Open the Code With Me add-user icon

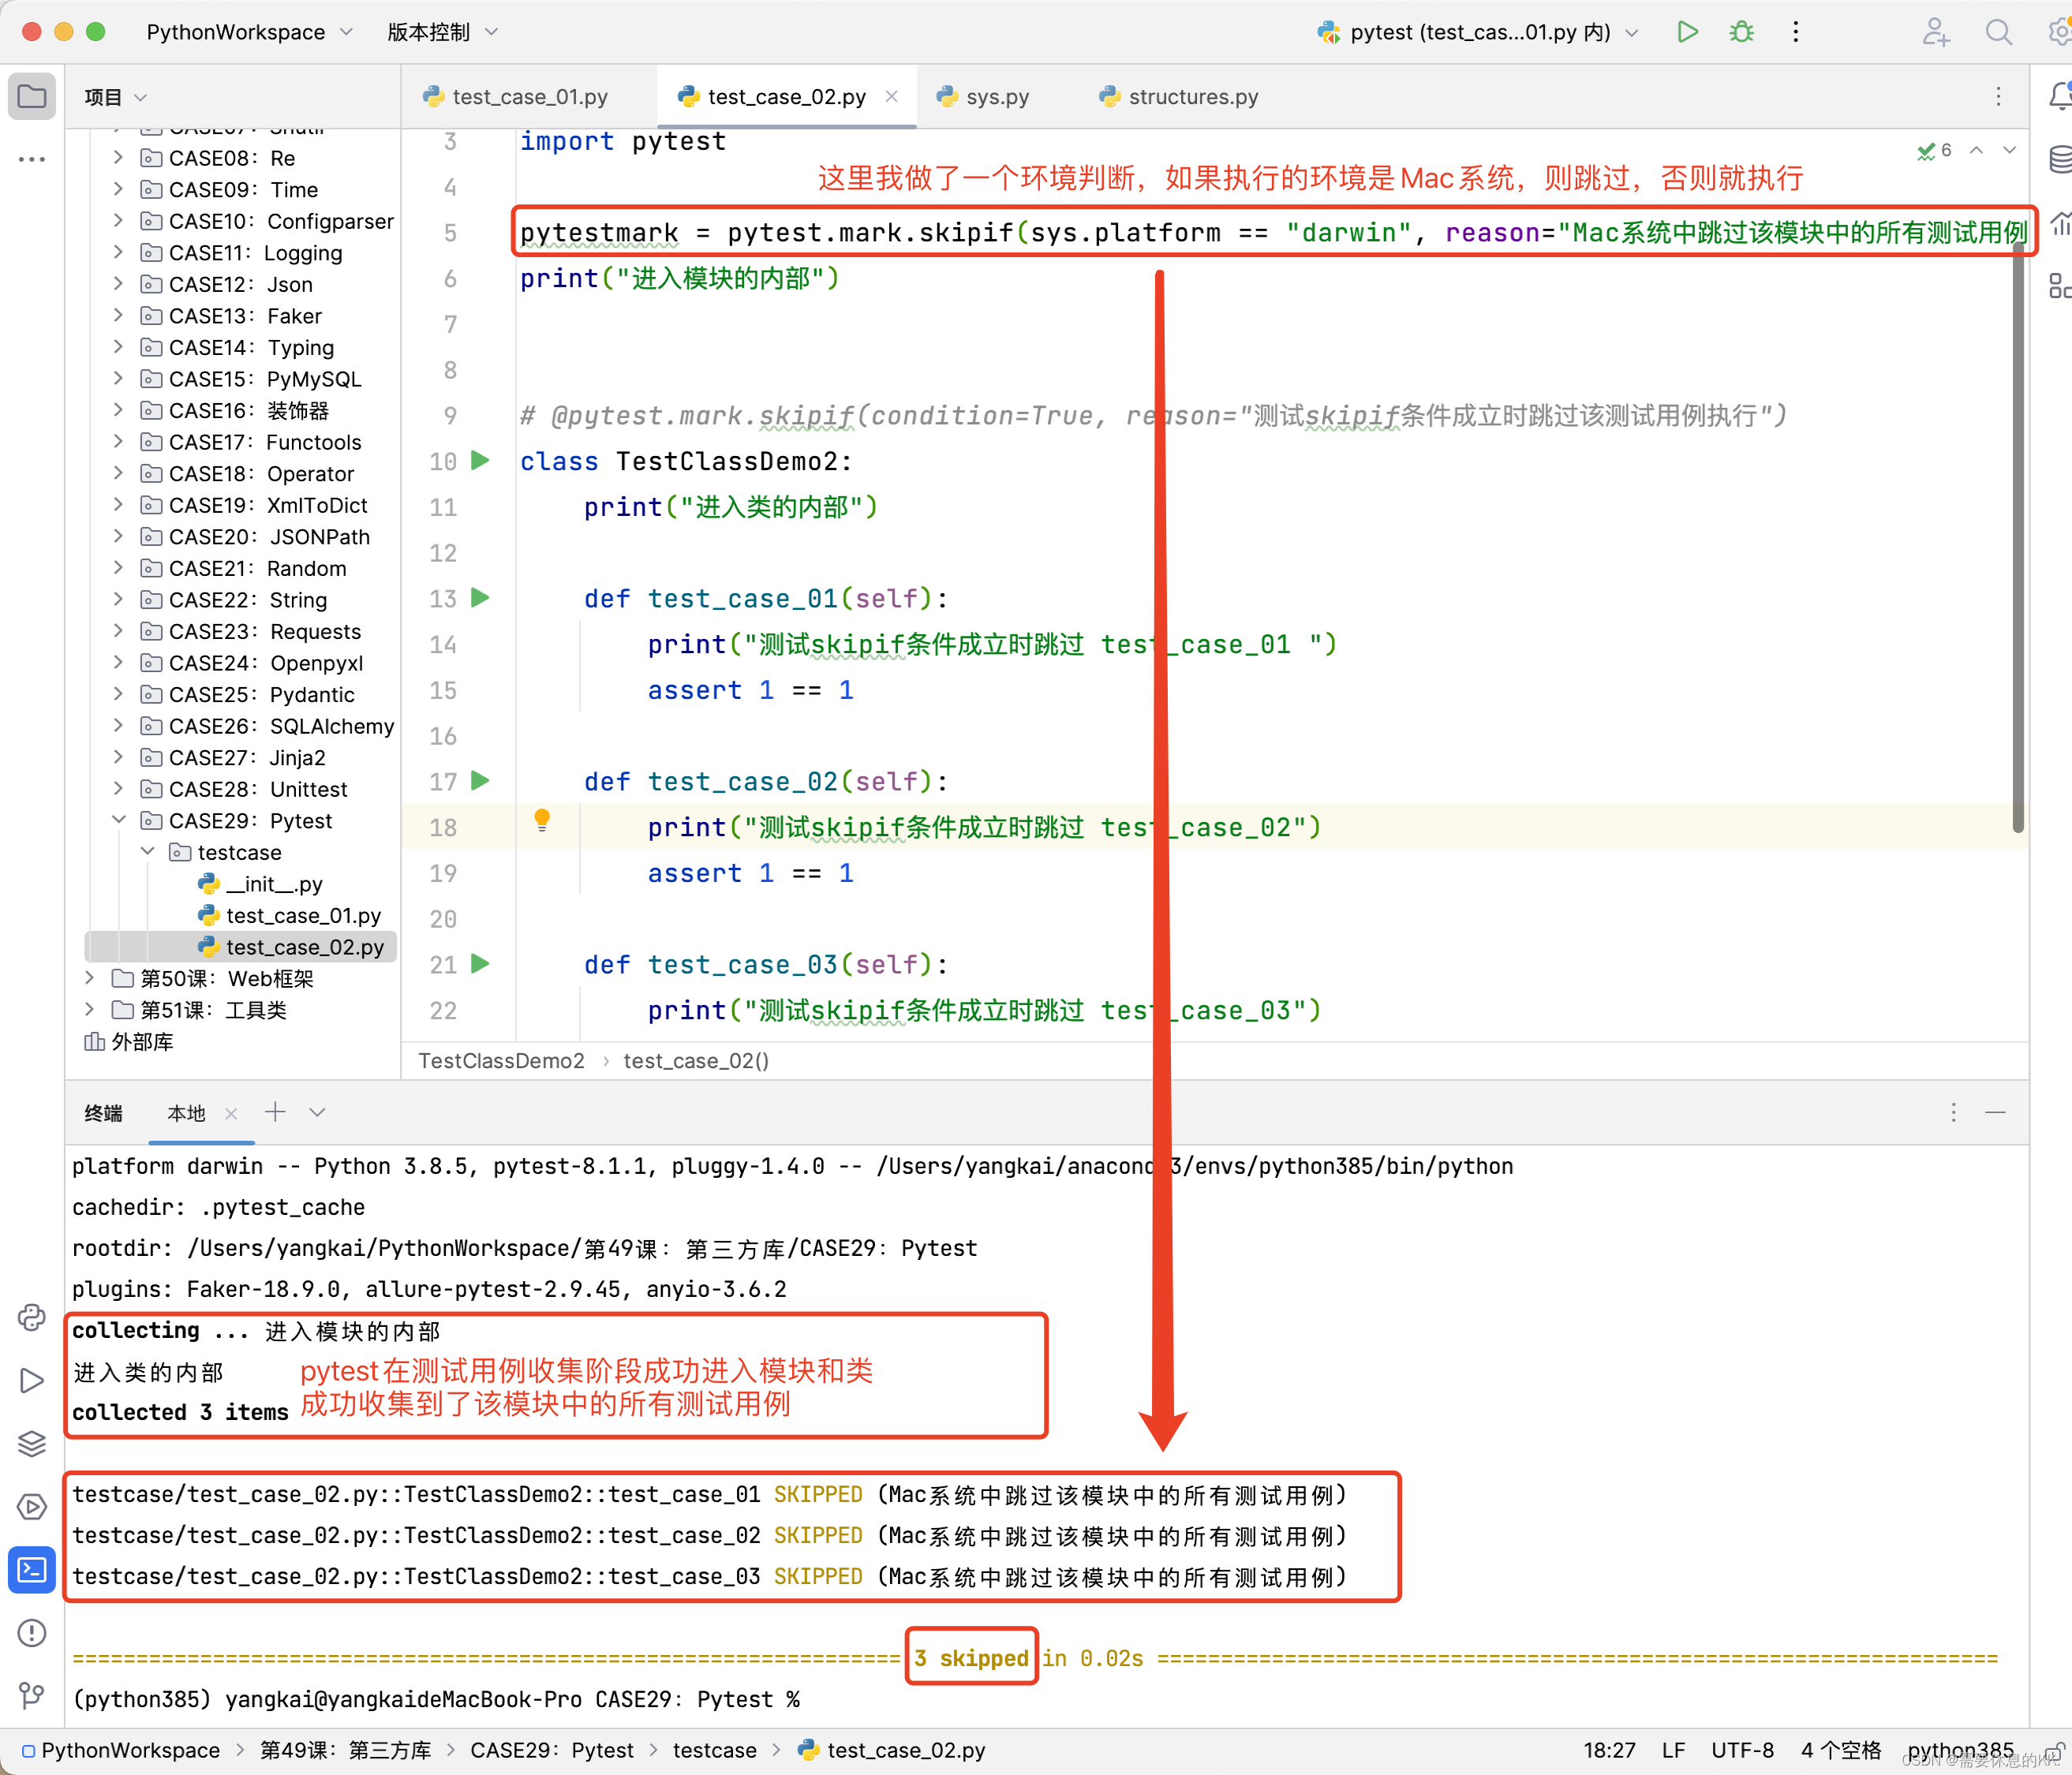[x=1935, y=32]
